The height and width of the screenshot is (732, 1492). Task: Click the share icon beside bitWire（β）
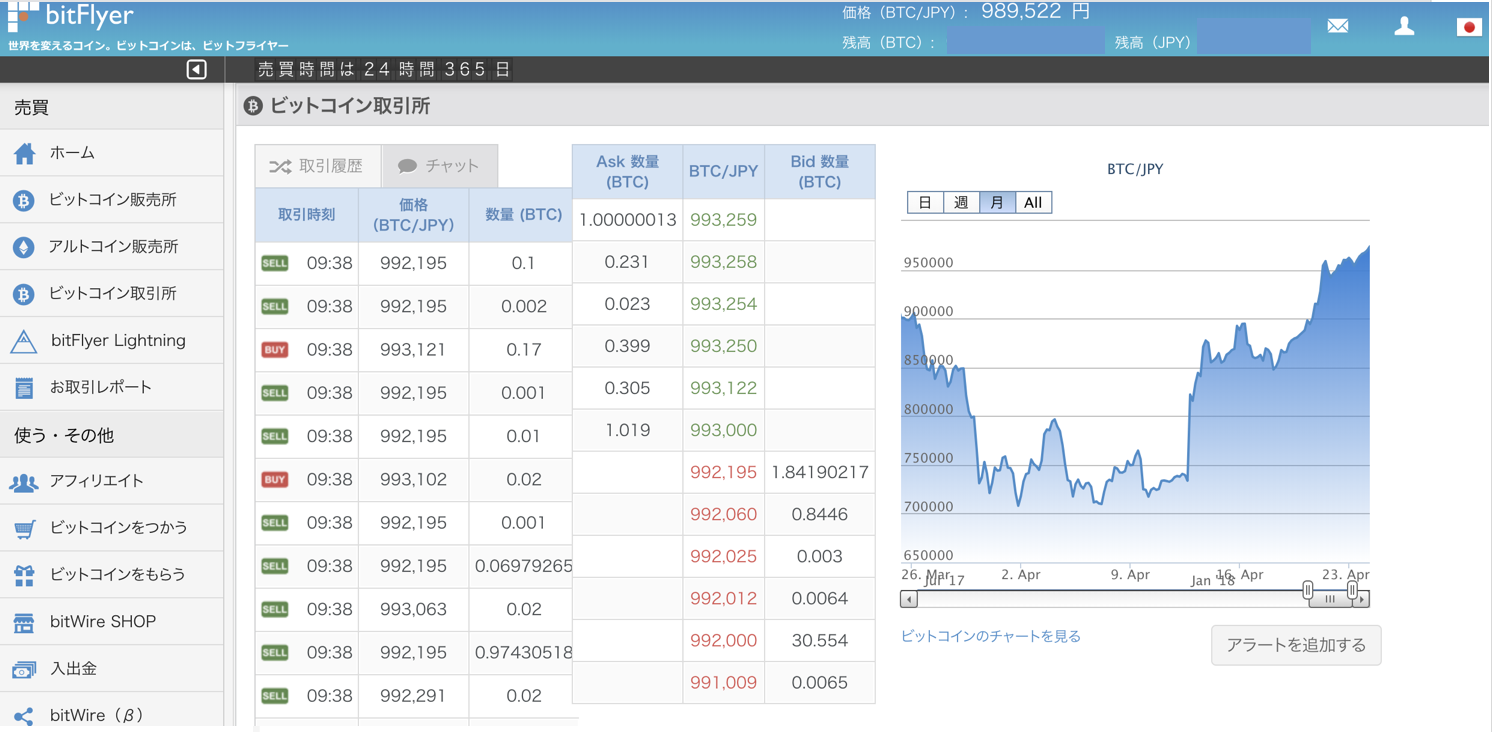point(24,716)
